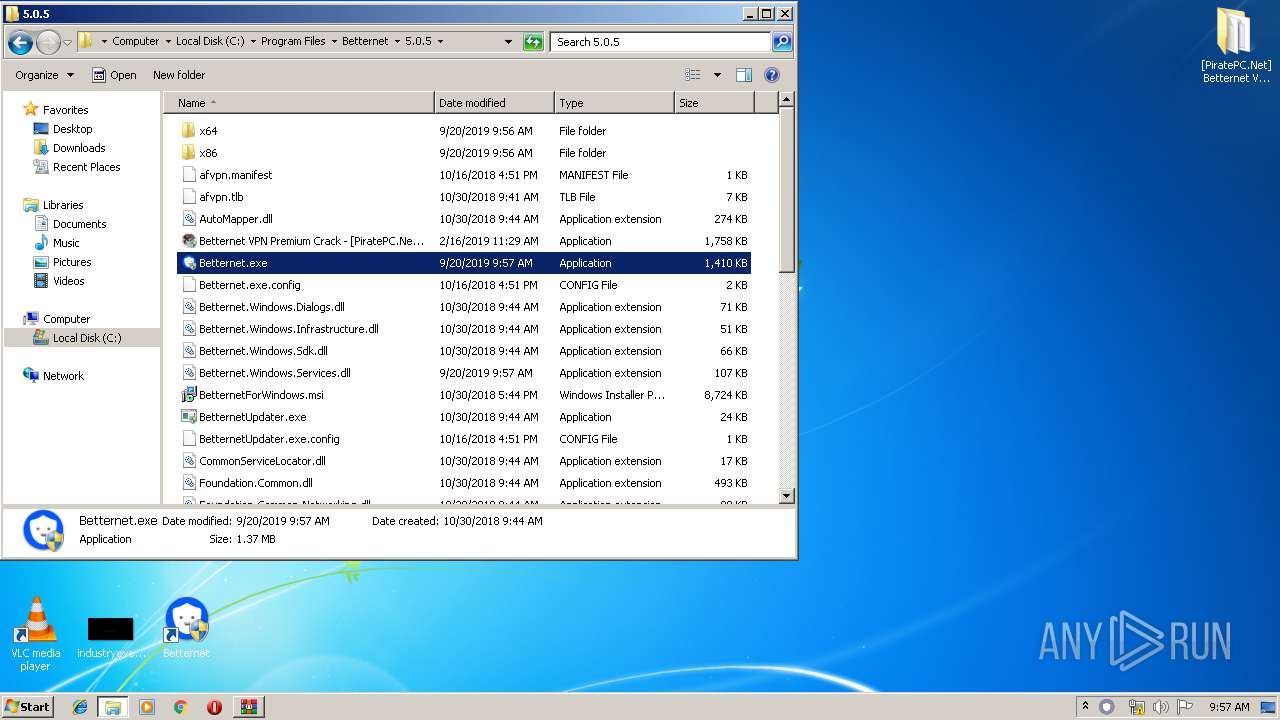The width and height of the screenshot is (1280, 720).
Task: Sort by the Type column header
Action: [615, 103]
